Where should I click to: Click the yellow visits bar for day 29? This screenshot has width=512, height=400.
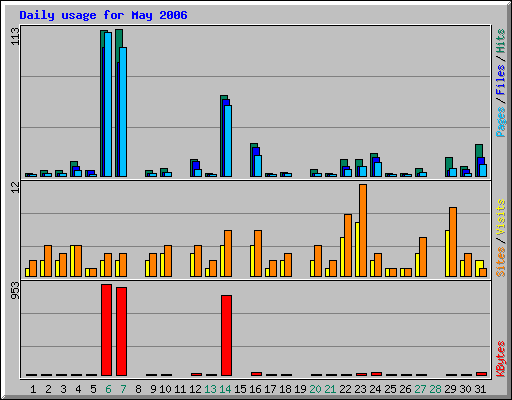click(447, 253)
